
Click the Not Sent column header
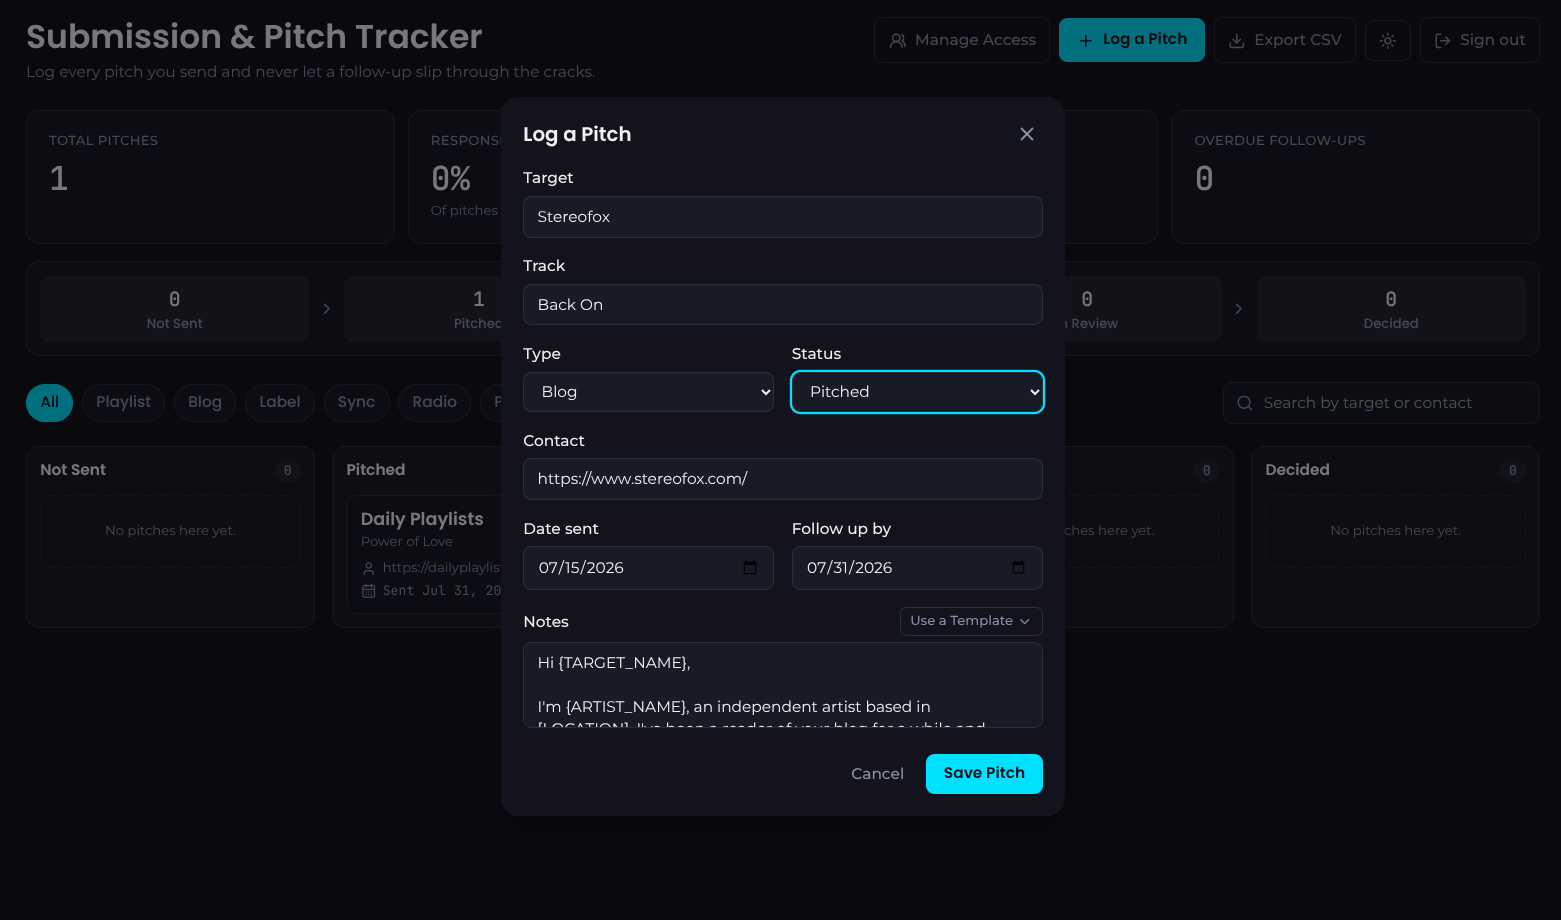(x=73, y=470)
